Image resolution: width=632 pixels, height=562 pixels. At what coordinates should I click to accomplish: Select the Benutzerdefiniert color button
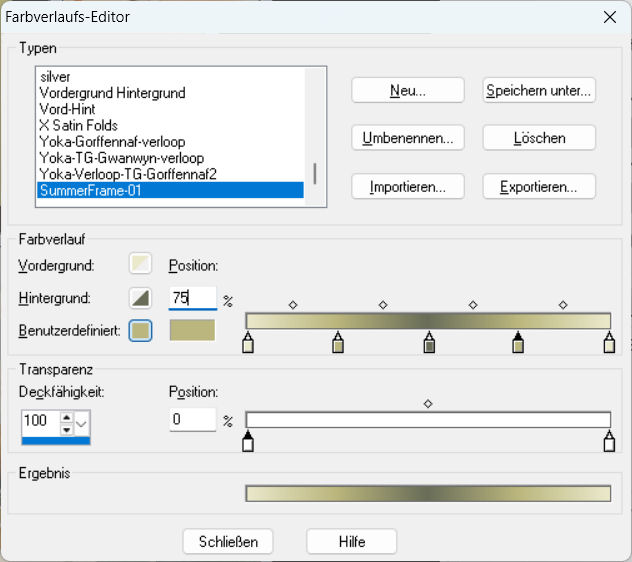click(x=140, y=331)
